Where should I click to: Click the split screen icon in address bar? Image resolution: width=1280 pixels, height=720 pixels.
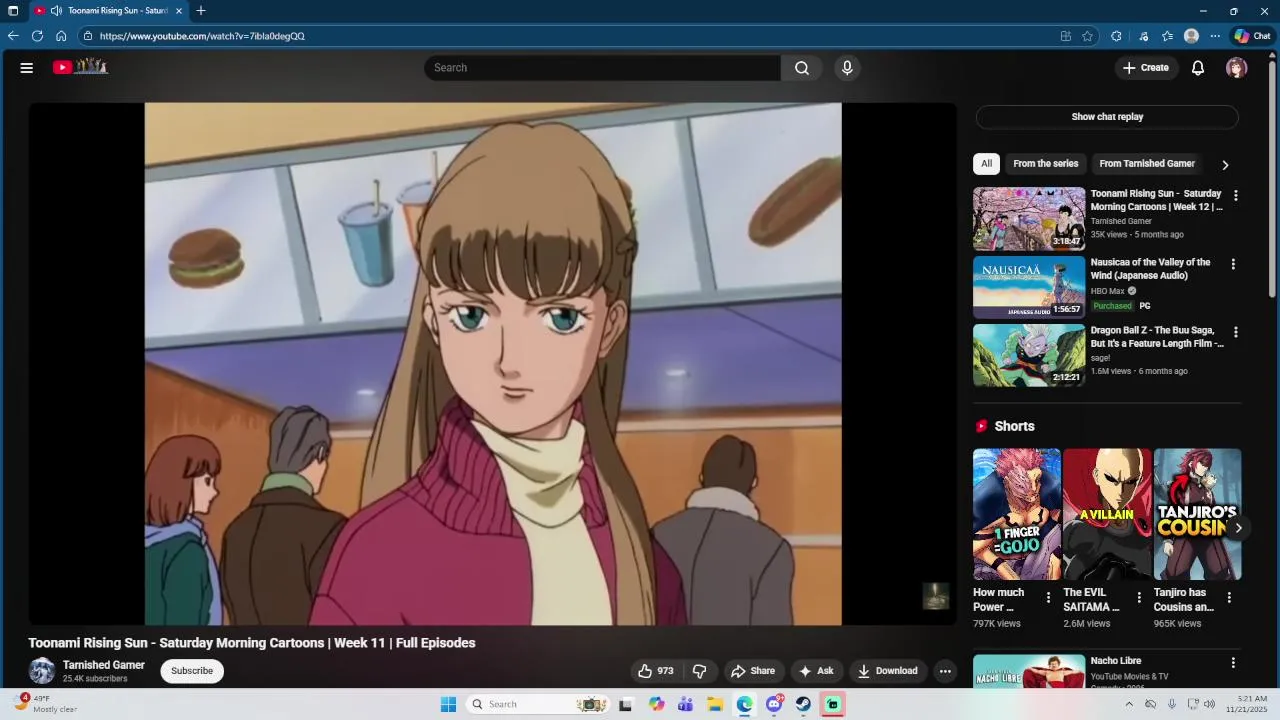(x=1066, y=36)
